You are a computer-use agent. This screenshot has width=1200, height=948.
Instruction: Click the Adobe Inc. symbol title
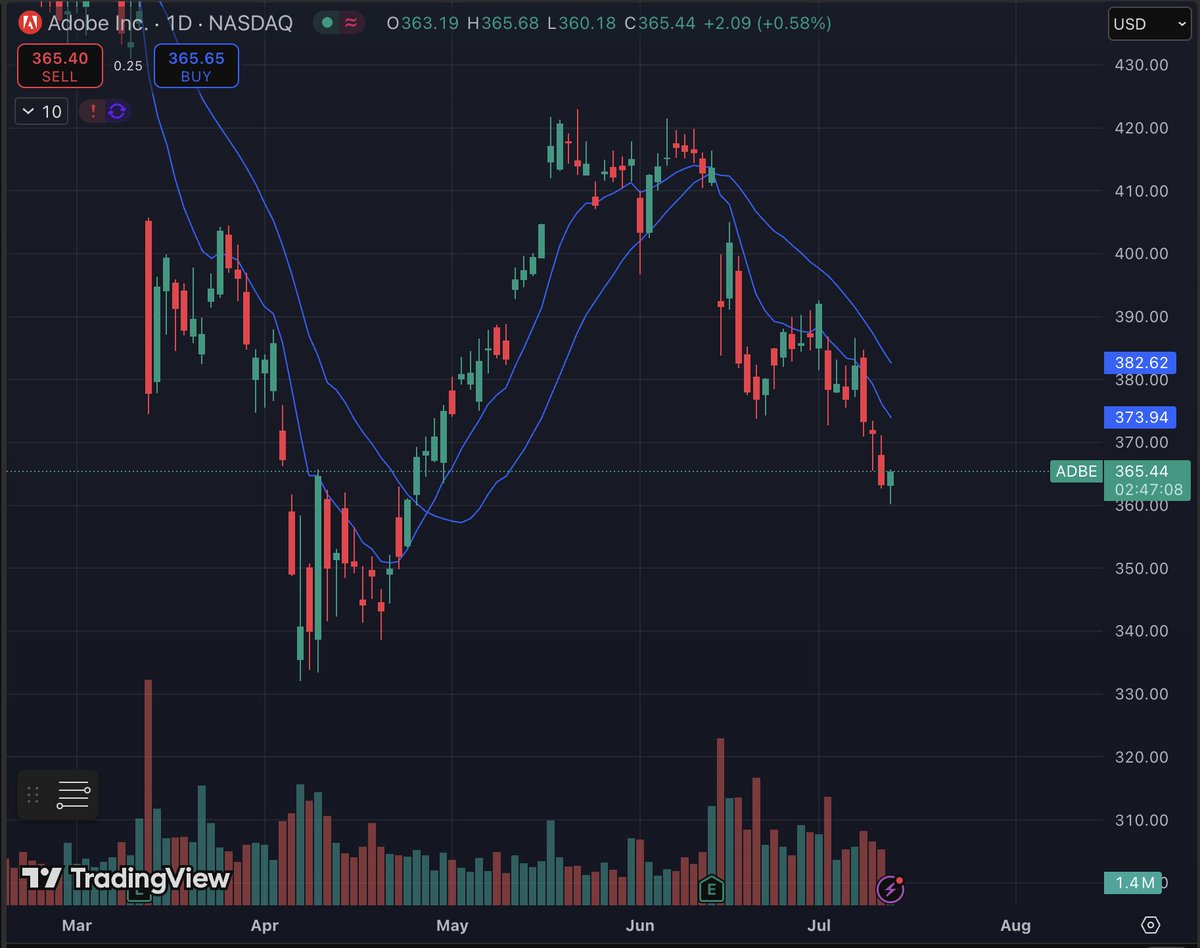[97, 23]
